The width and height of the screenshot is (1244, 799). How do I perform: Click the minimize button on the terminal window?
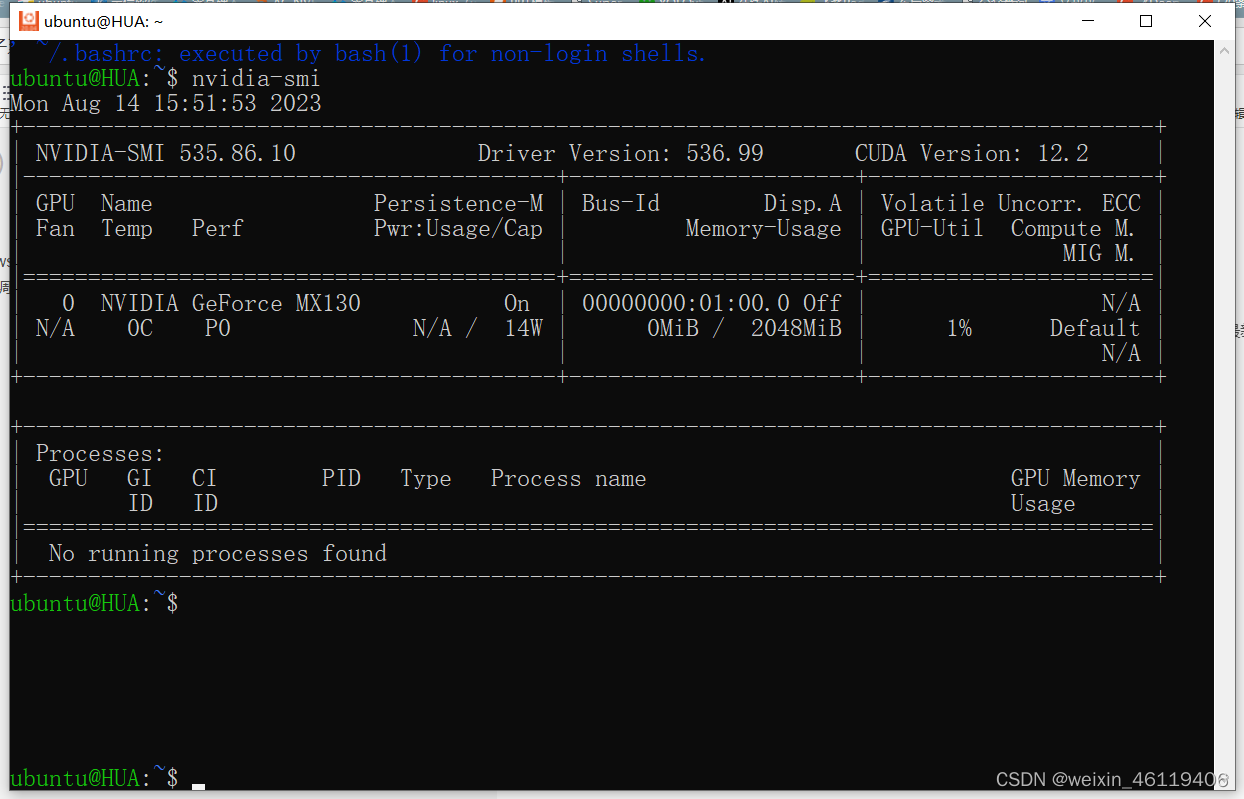pos(1088,21)
